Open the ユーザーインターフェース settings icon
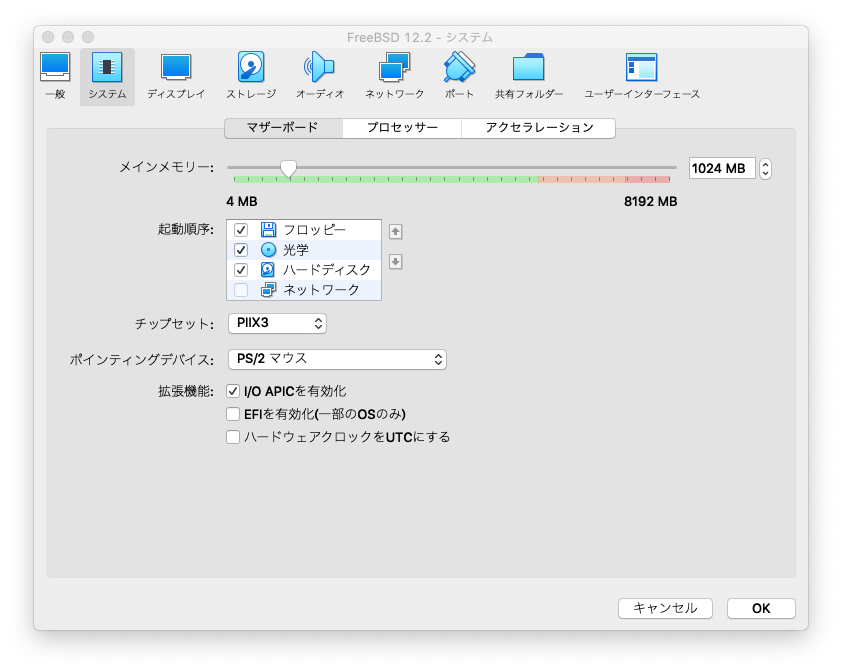This screenshot has height=672, width=842. pos(642,76)
